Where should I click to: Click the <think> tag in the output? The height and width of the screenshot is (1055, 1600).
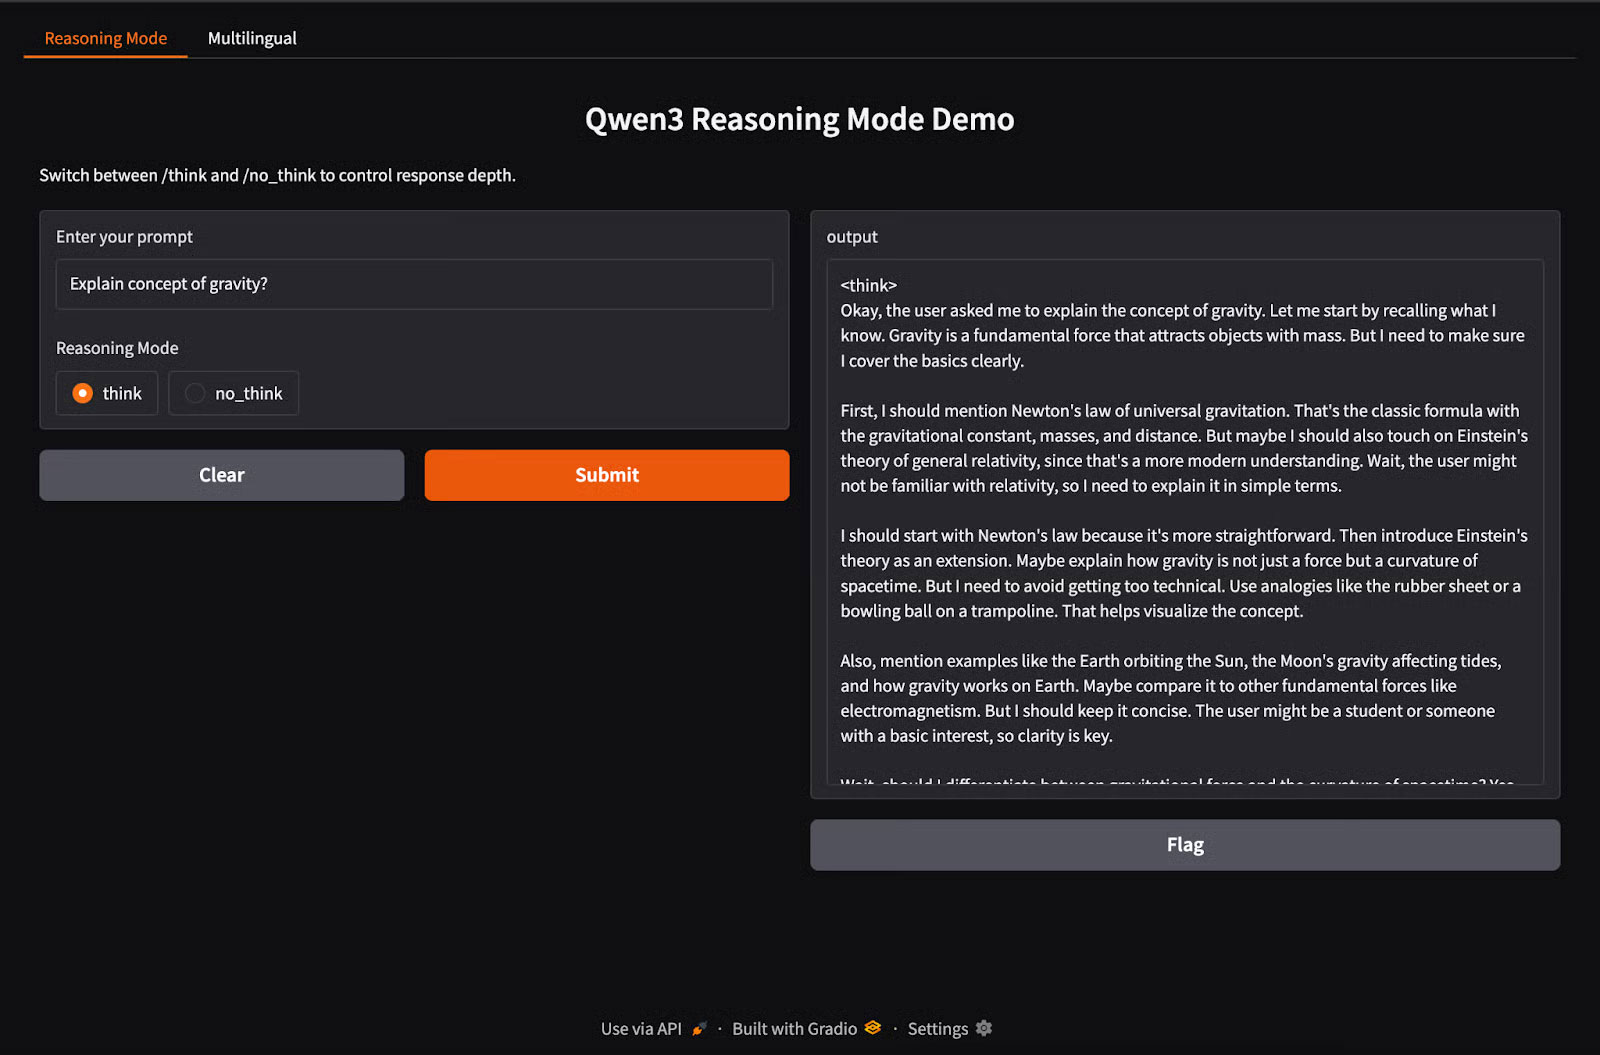[868, 285]
